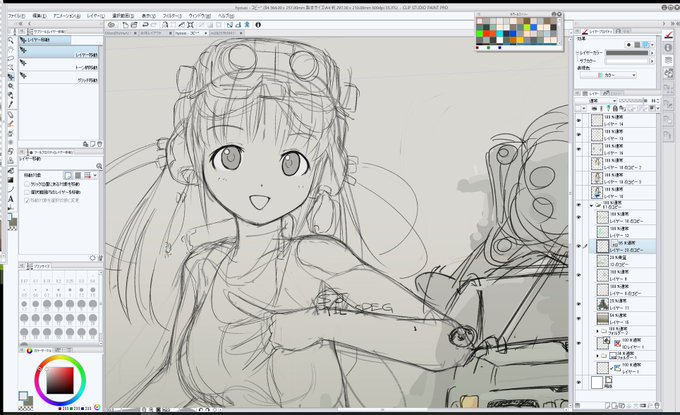
Task: Click the Undo arrow in command bar
Action: [145, 25]
